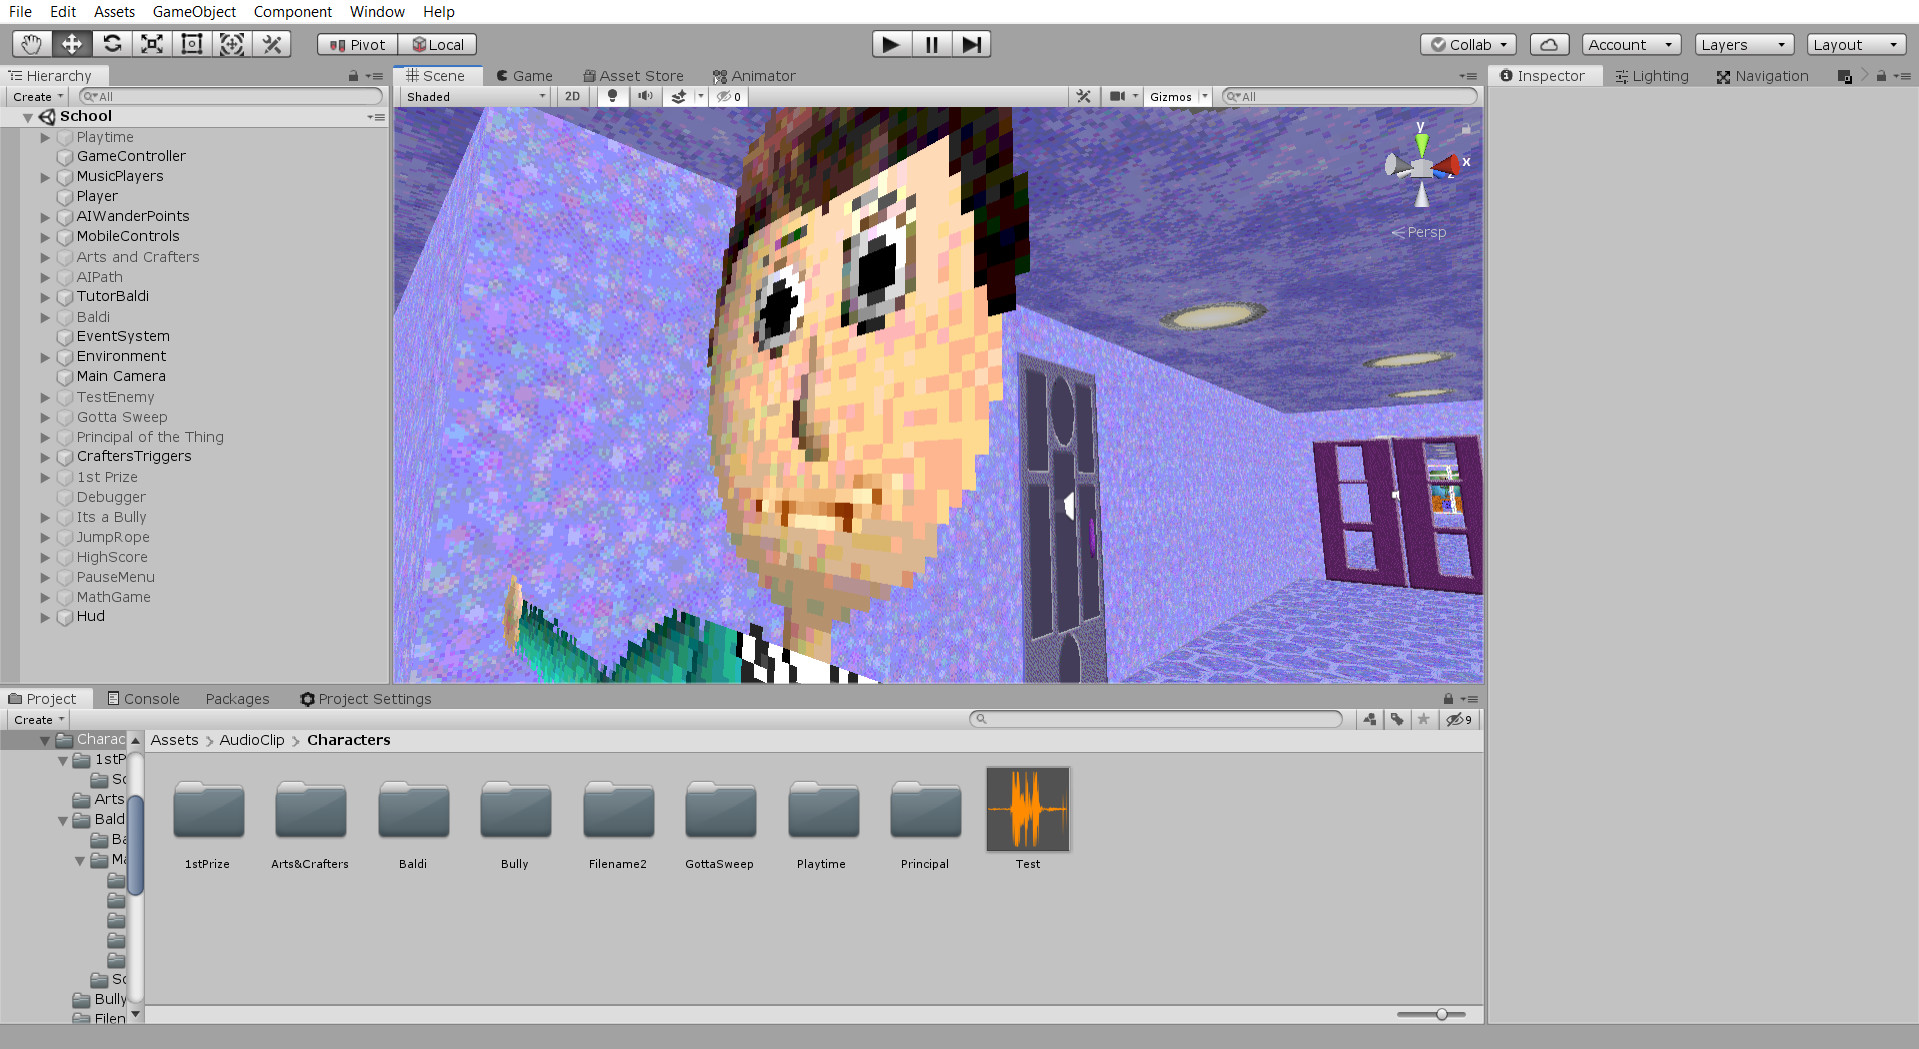Open the Shaded draw mode dropdown
This screenshot has height=1049, width=1919.
coord(472,96)
